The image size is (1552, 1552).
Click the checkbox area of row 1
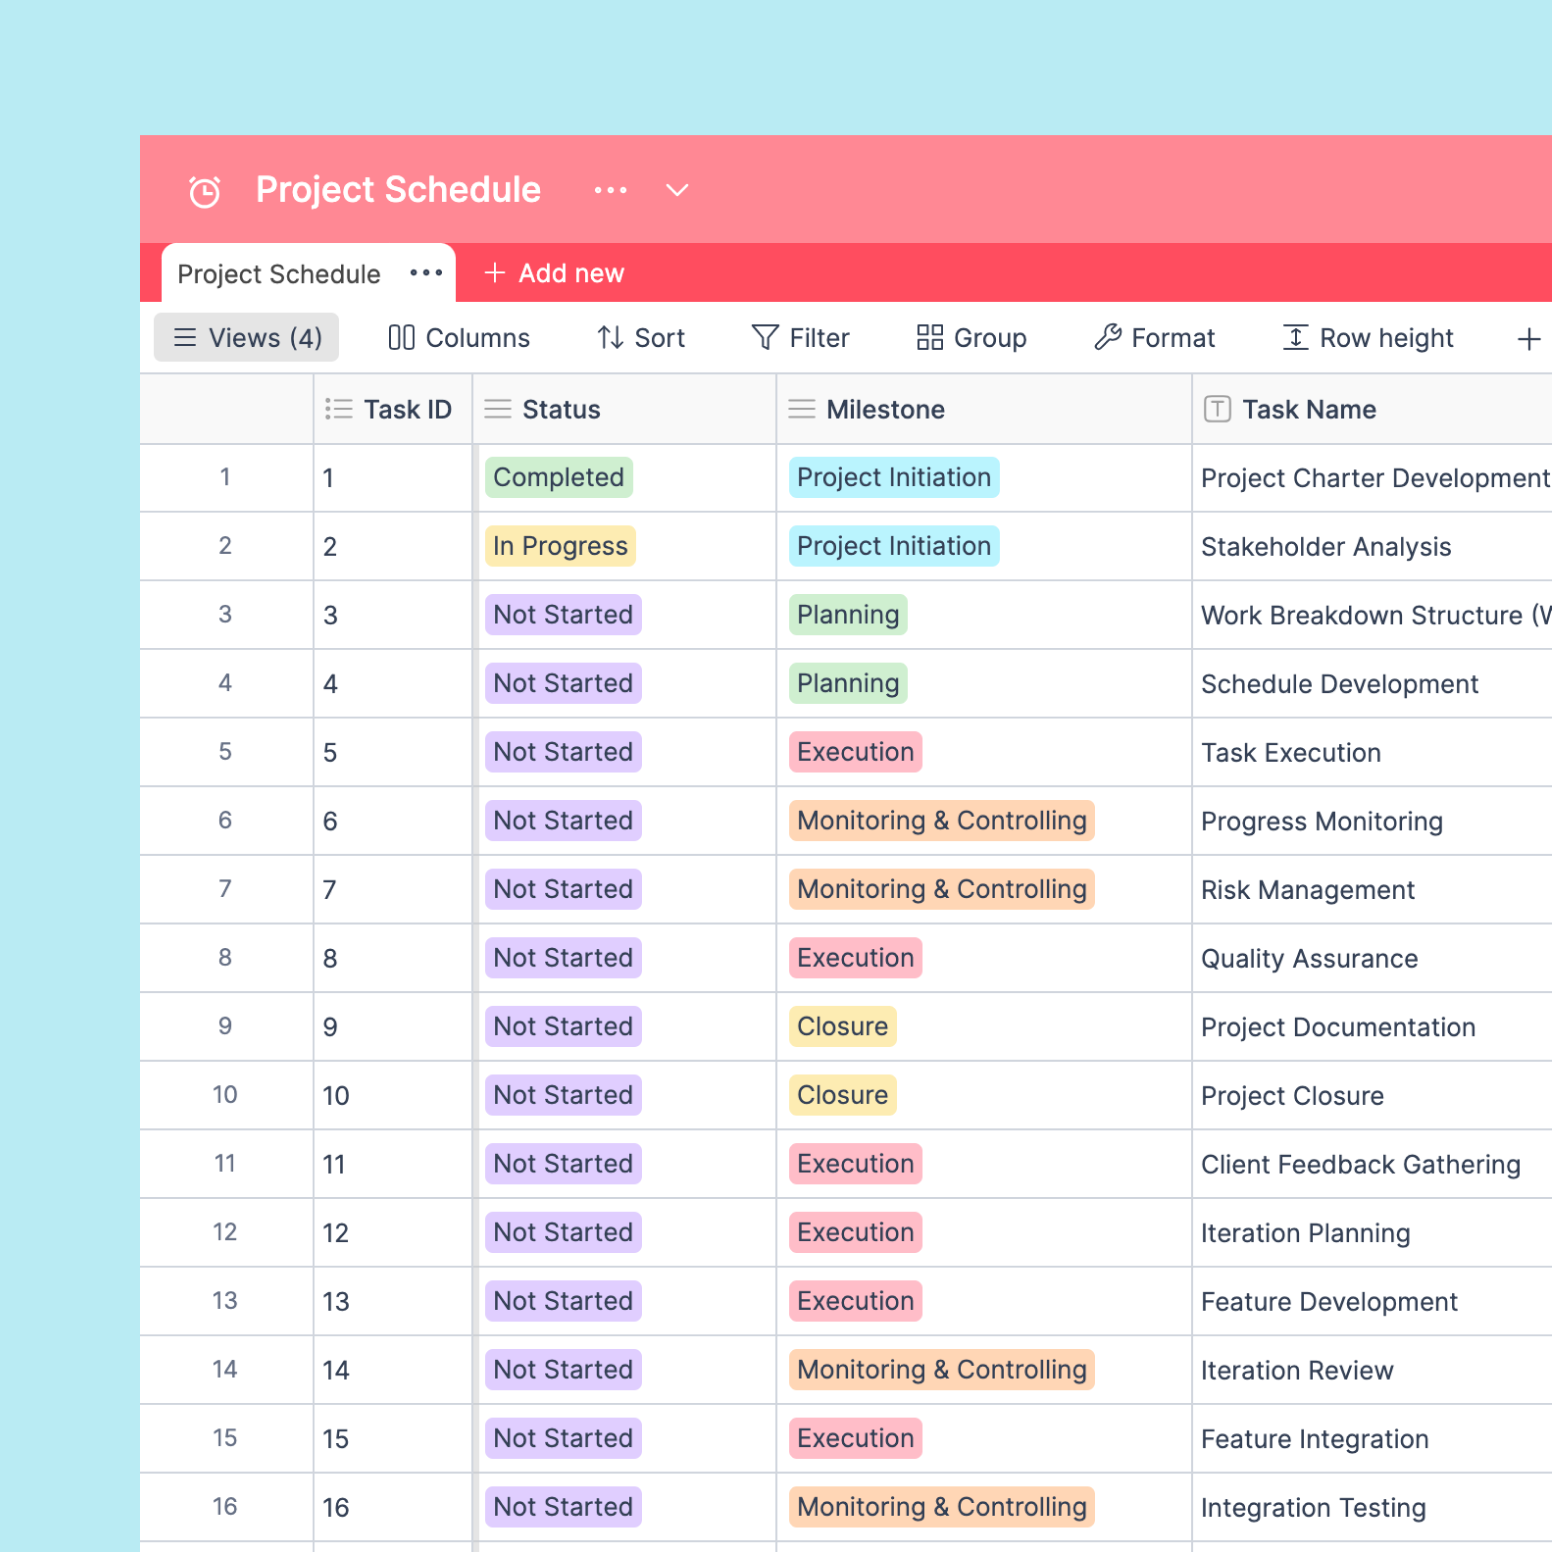tap(225, 478)
